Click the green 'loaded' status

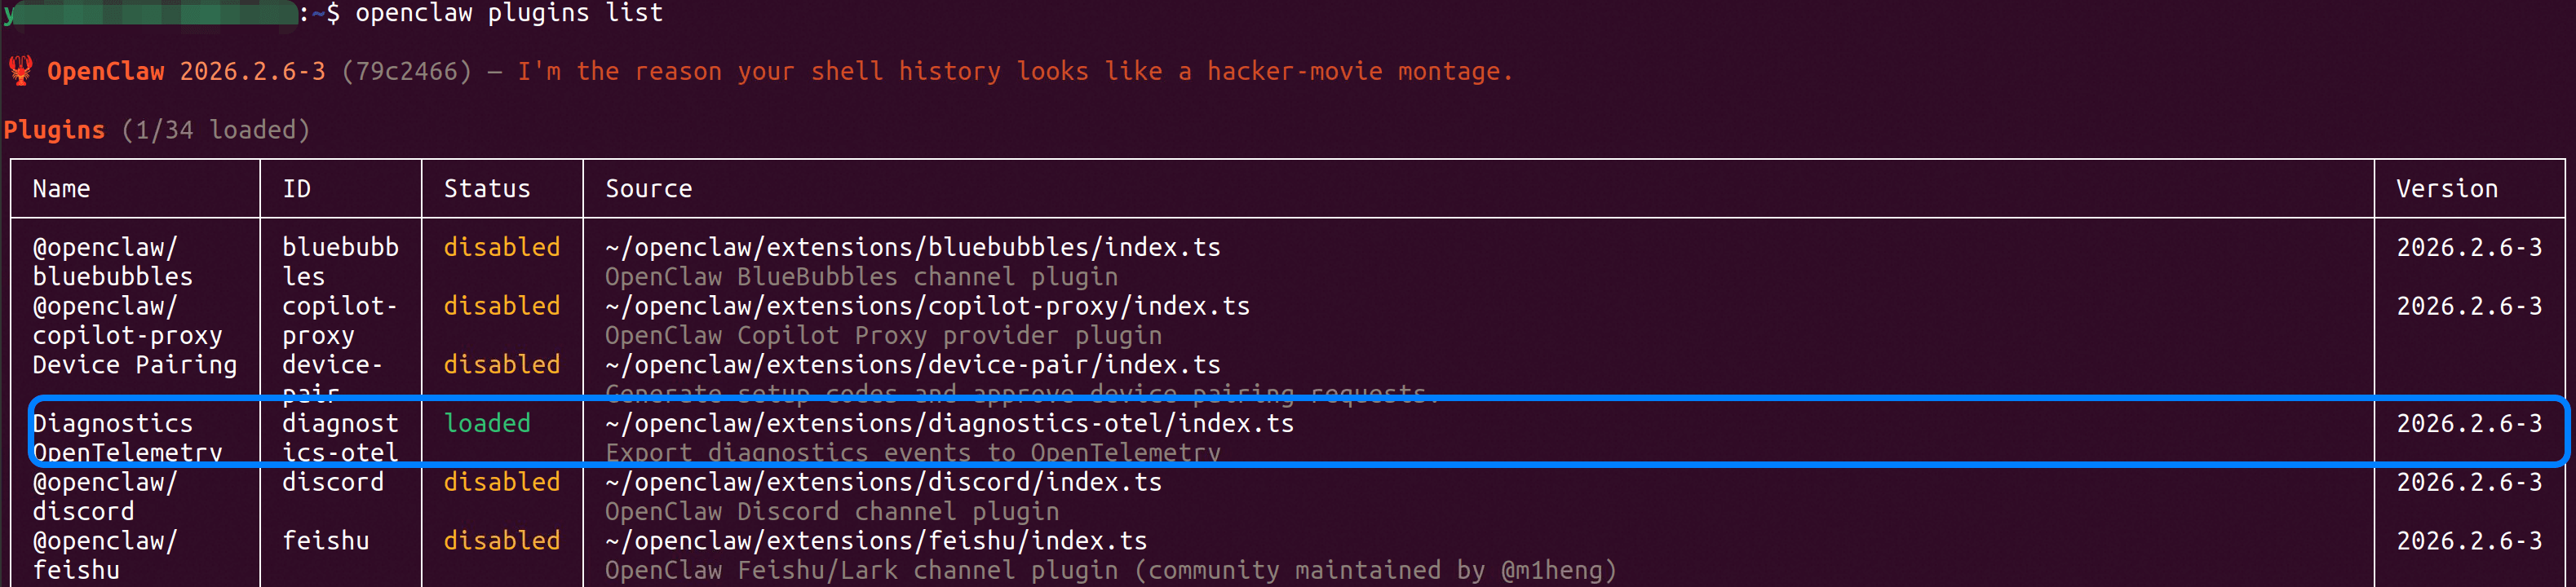pos(487,424)
